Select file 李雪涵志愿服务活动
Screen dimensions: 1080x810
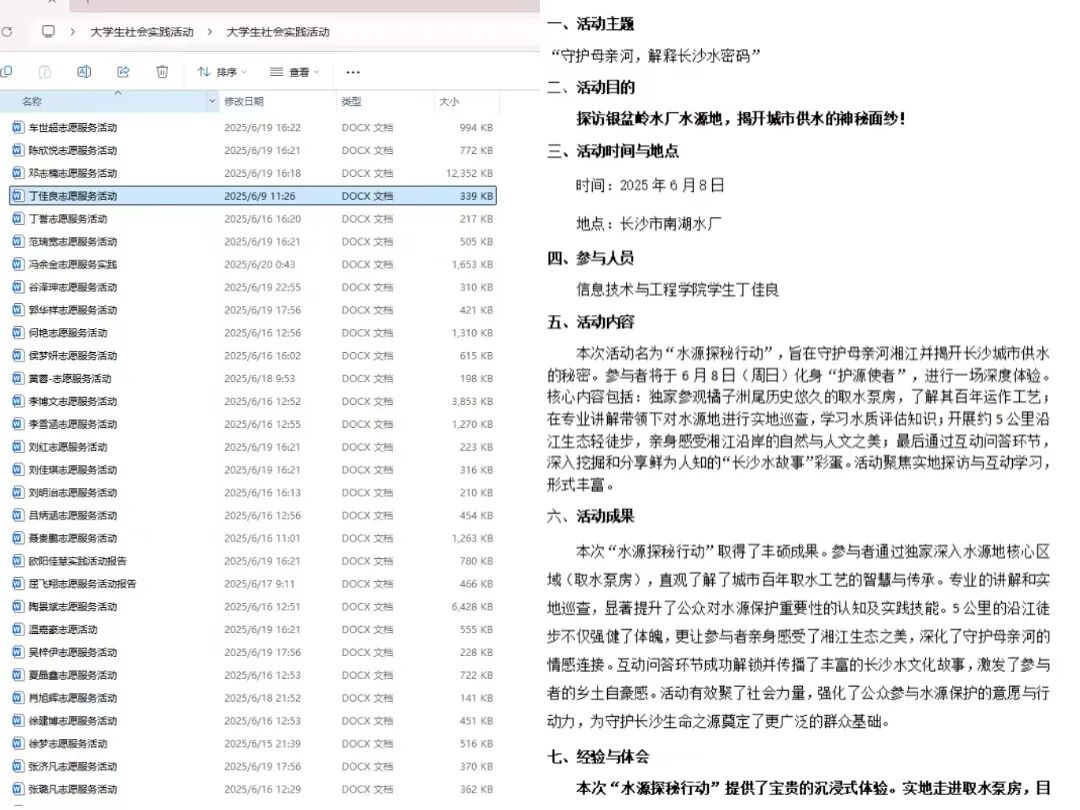pos(73,424)
